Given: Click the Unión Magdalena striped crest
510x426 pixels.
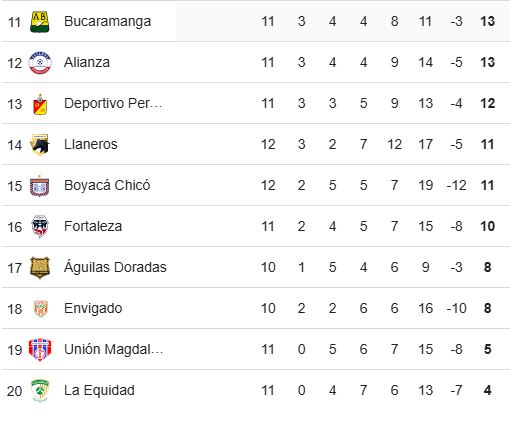Looking at the screenshot, I should [40, 350].
